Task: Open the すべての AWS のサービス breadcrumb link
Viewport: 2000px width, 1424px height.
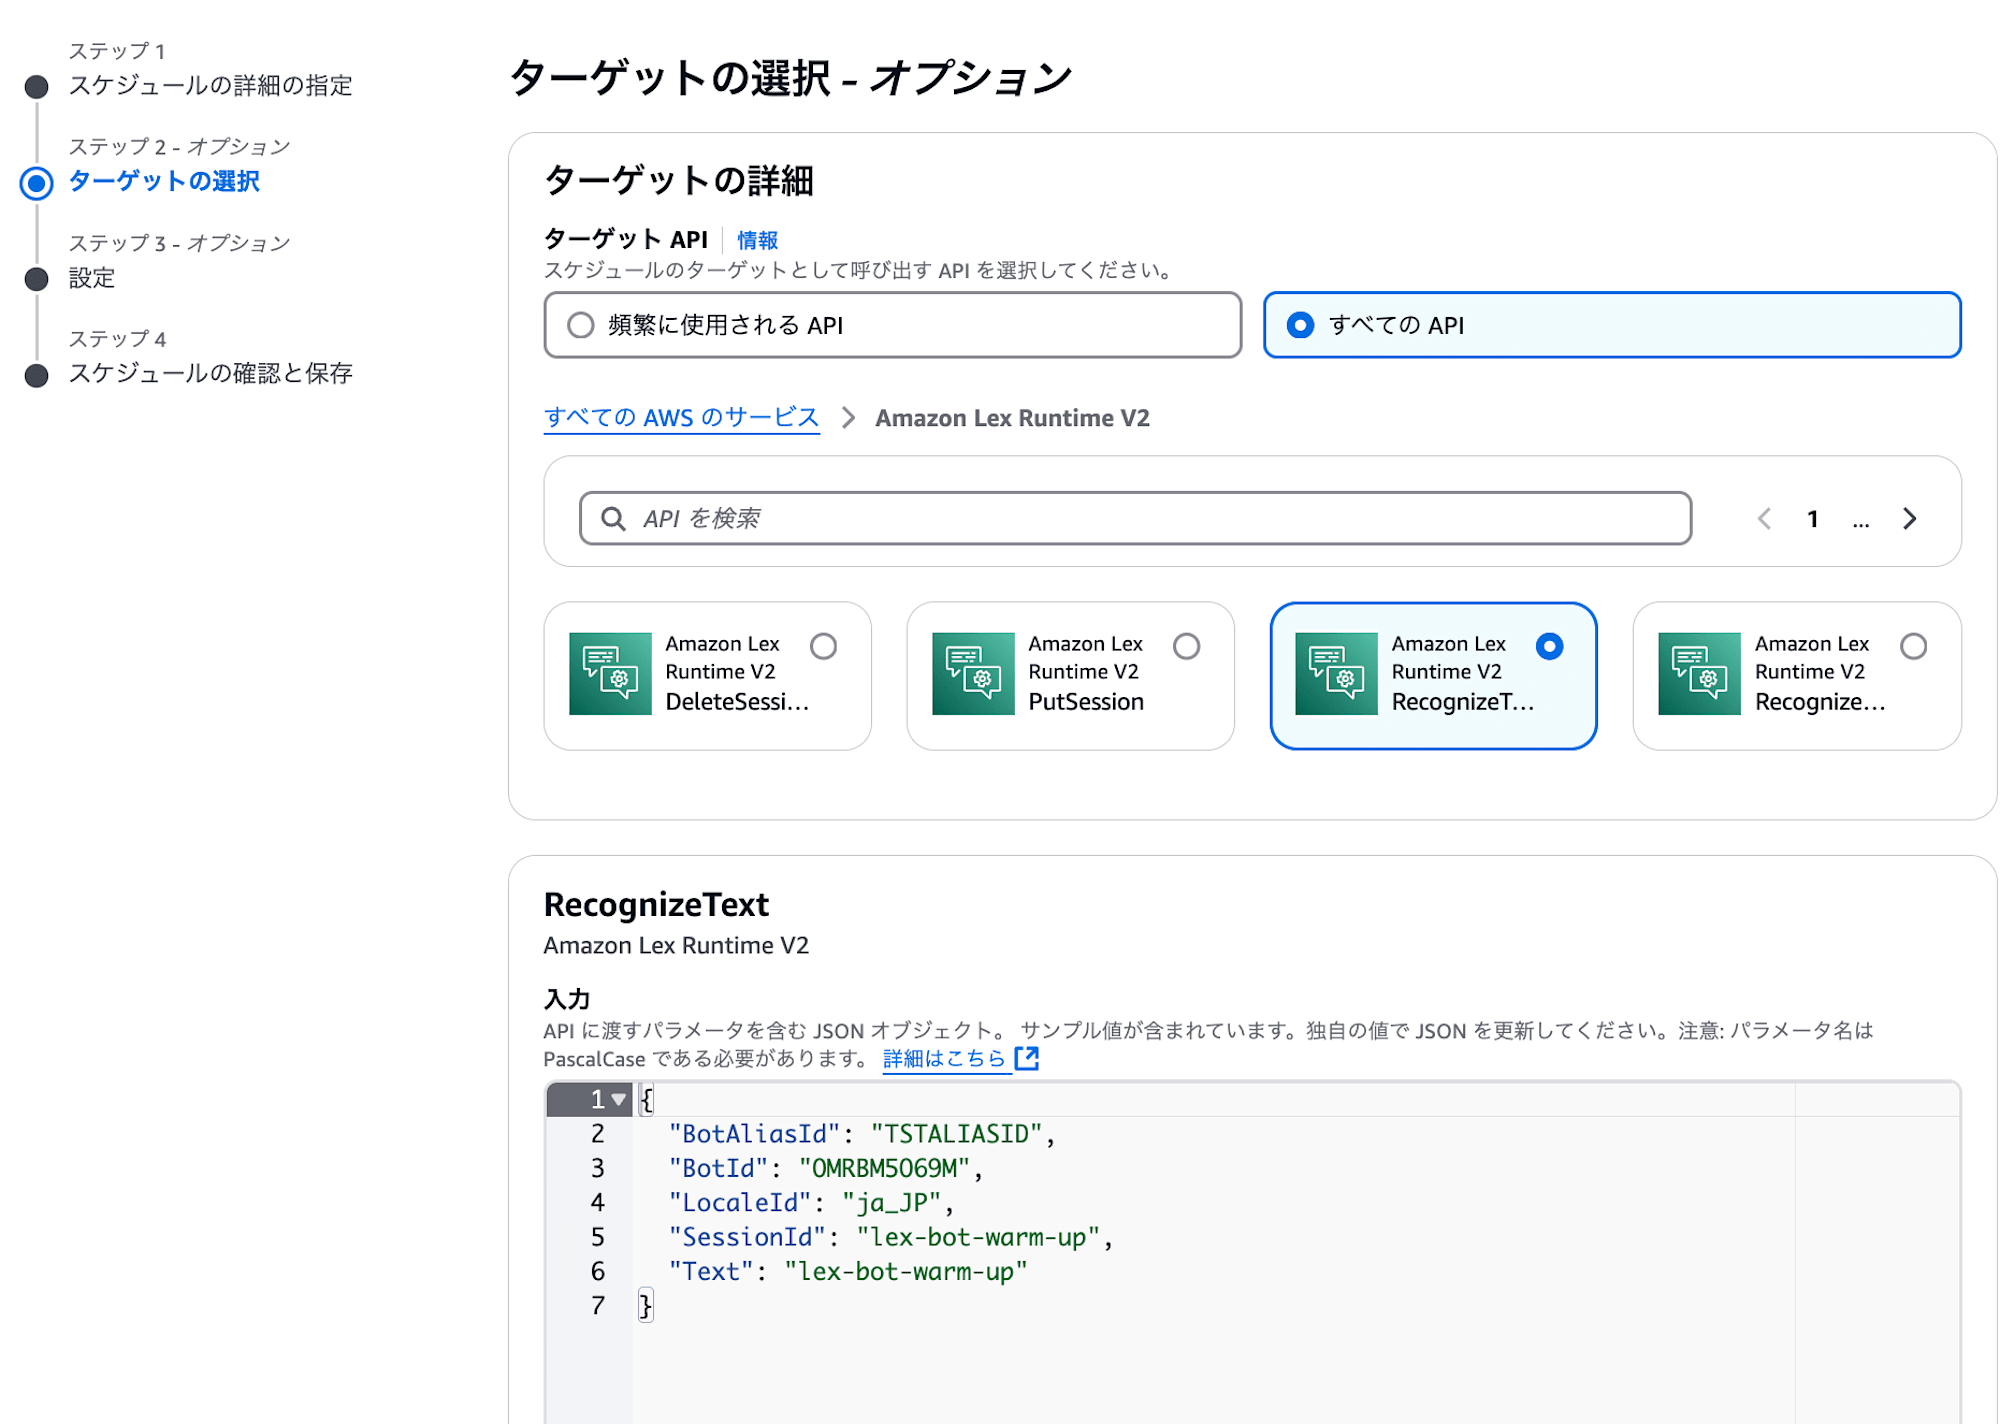Action: (x=682, y=418)
